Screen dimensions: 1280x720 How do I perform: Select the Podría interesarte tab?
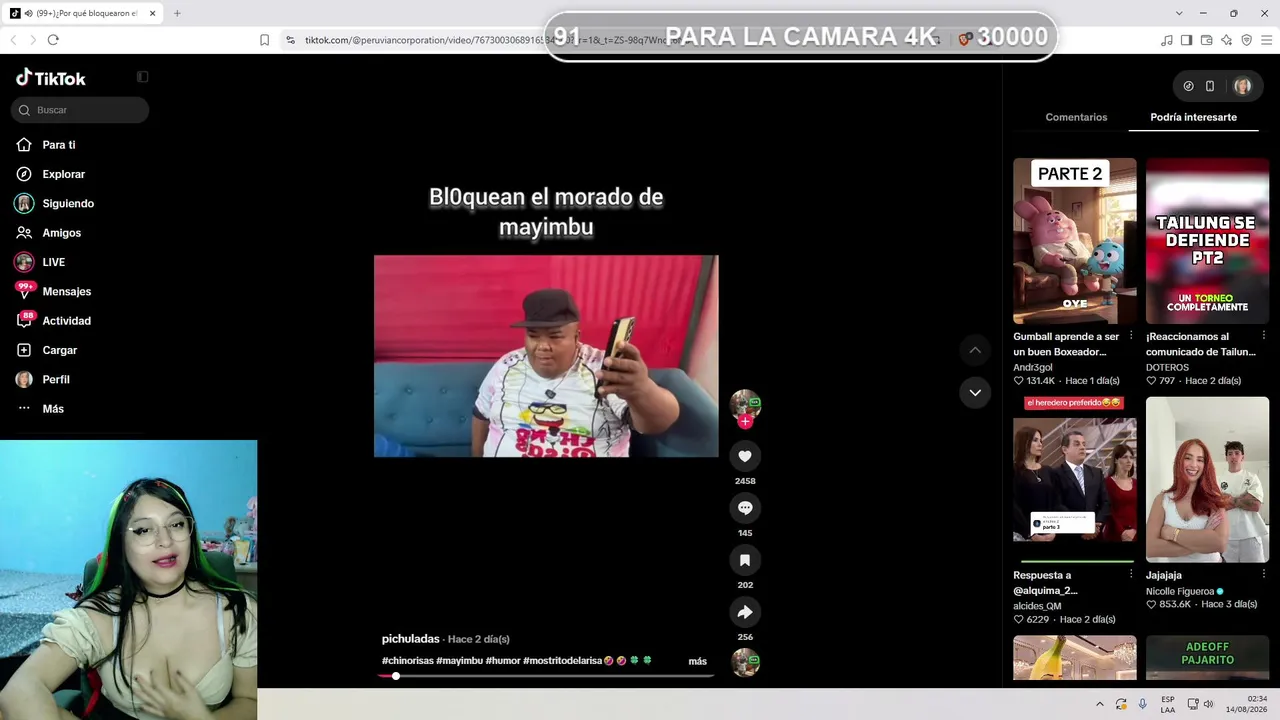point(1193,117)
